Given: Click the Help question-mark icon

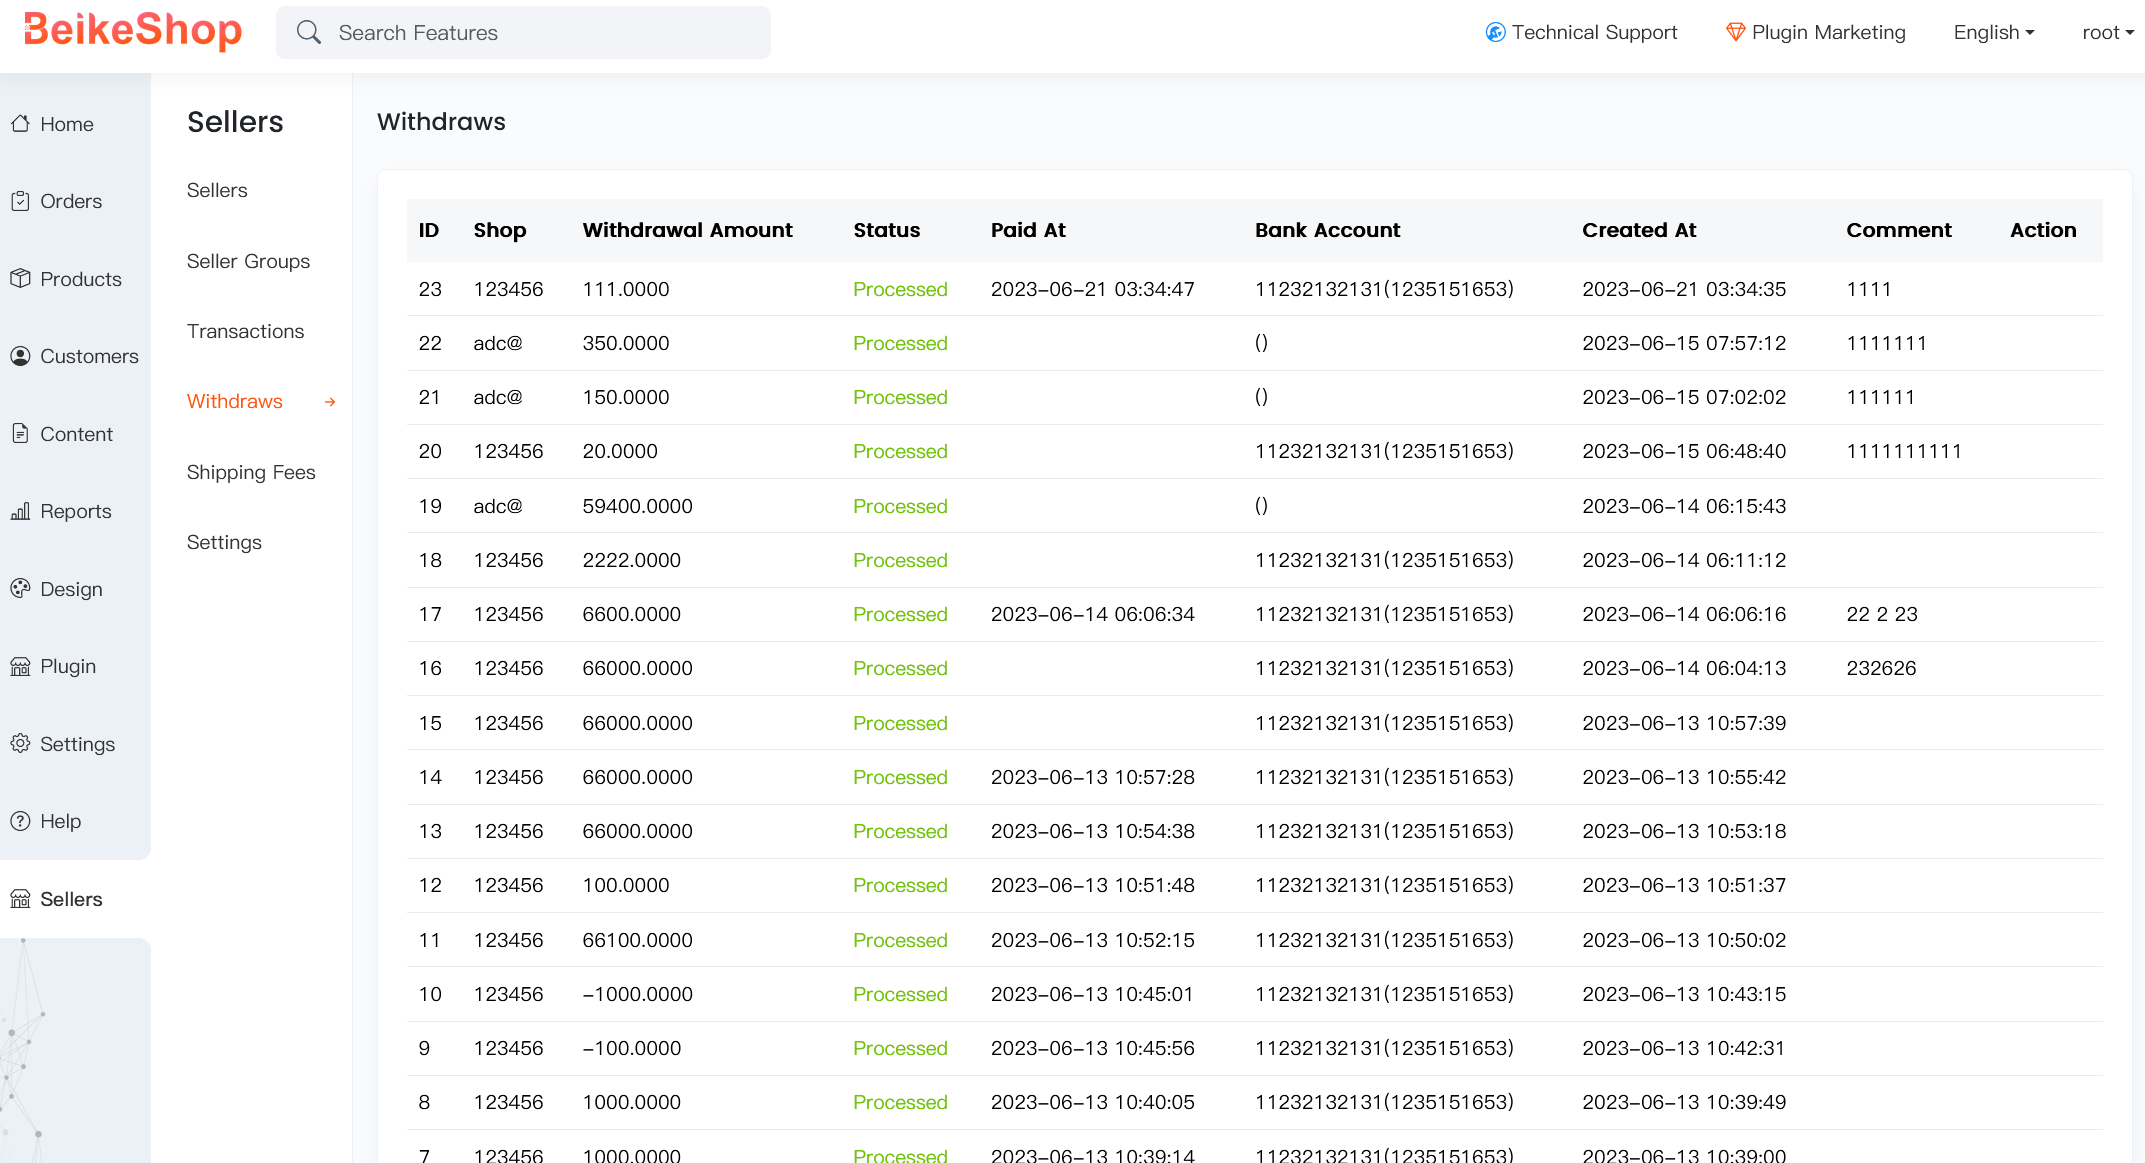Looking at the screenshot, I should point(20,821).
